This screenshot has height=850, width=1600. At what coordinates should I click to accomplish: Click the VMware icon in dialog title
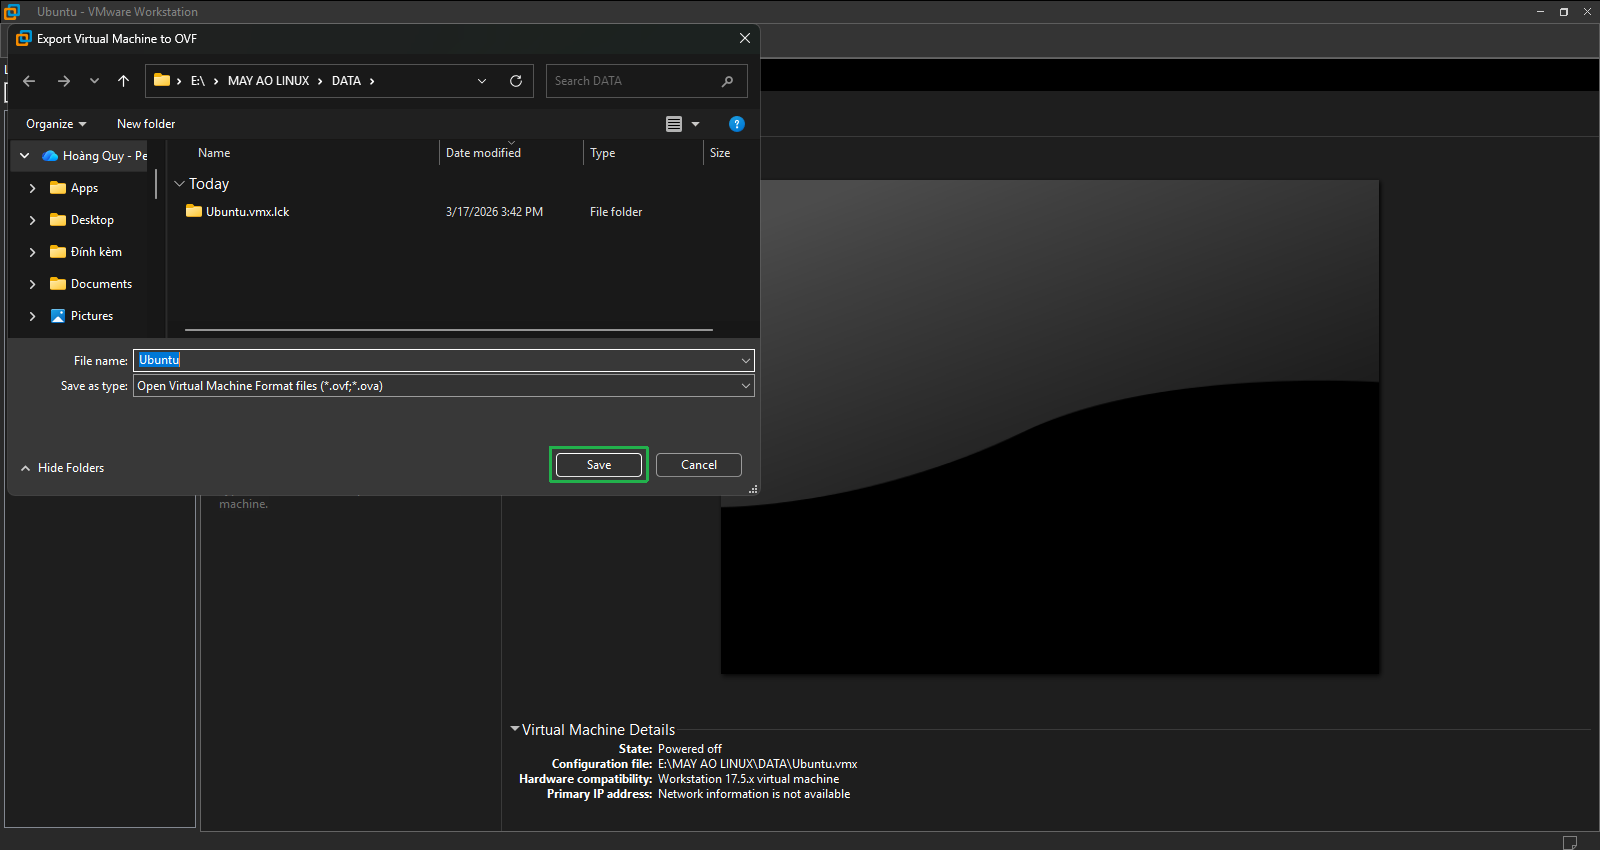coord(24,38)
